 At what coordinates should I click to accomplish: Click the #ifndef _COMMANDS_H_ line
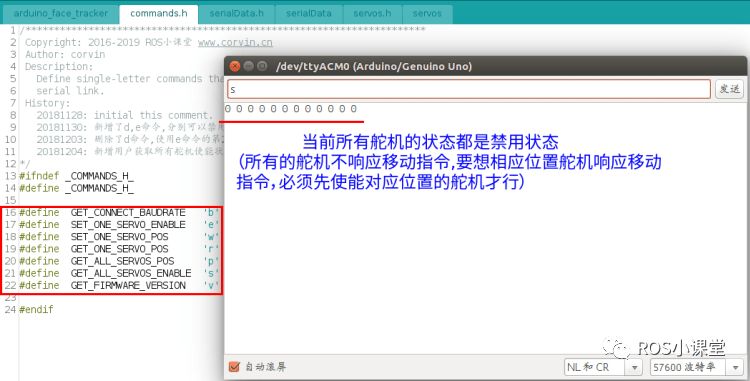coord(77,176)
